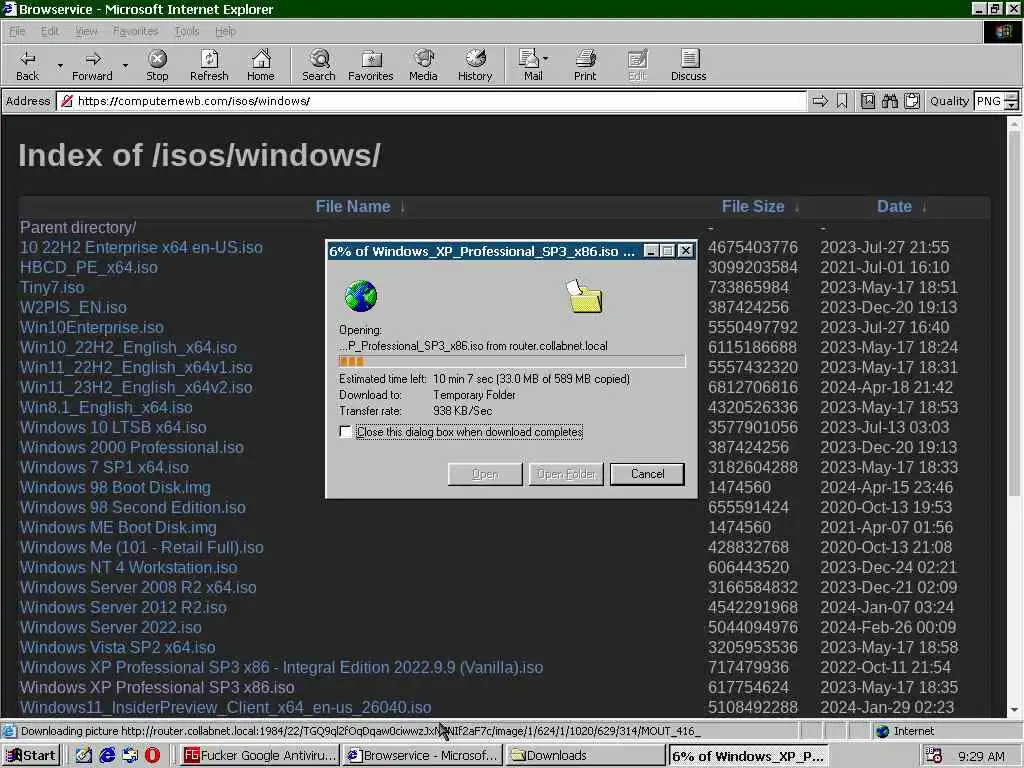Switch to Browservice taskbar button

[422, 756]
